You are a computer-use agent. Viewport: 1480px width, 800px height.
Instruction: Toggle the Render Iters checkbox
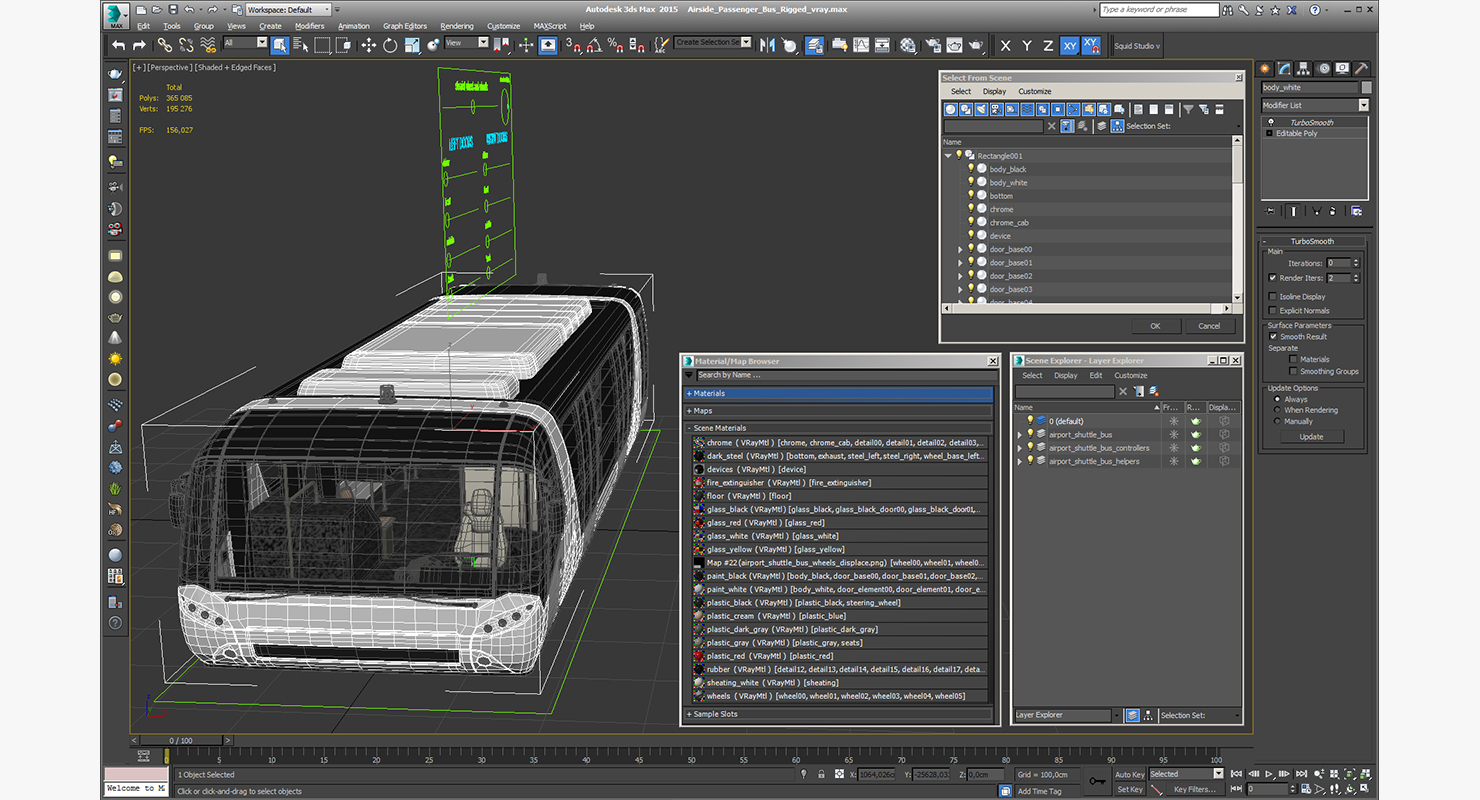(x=1272, y=278)
